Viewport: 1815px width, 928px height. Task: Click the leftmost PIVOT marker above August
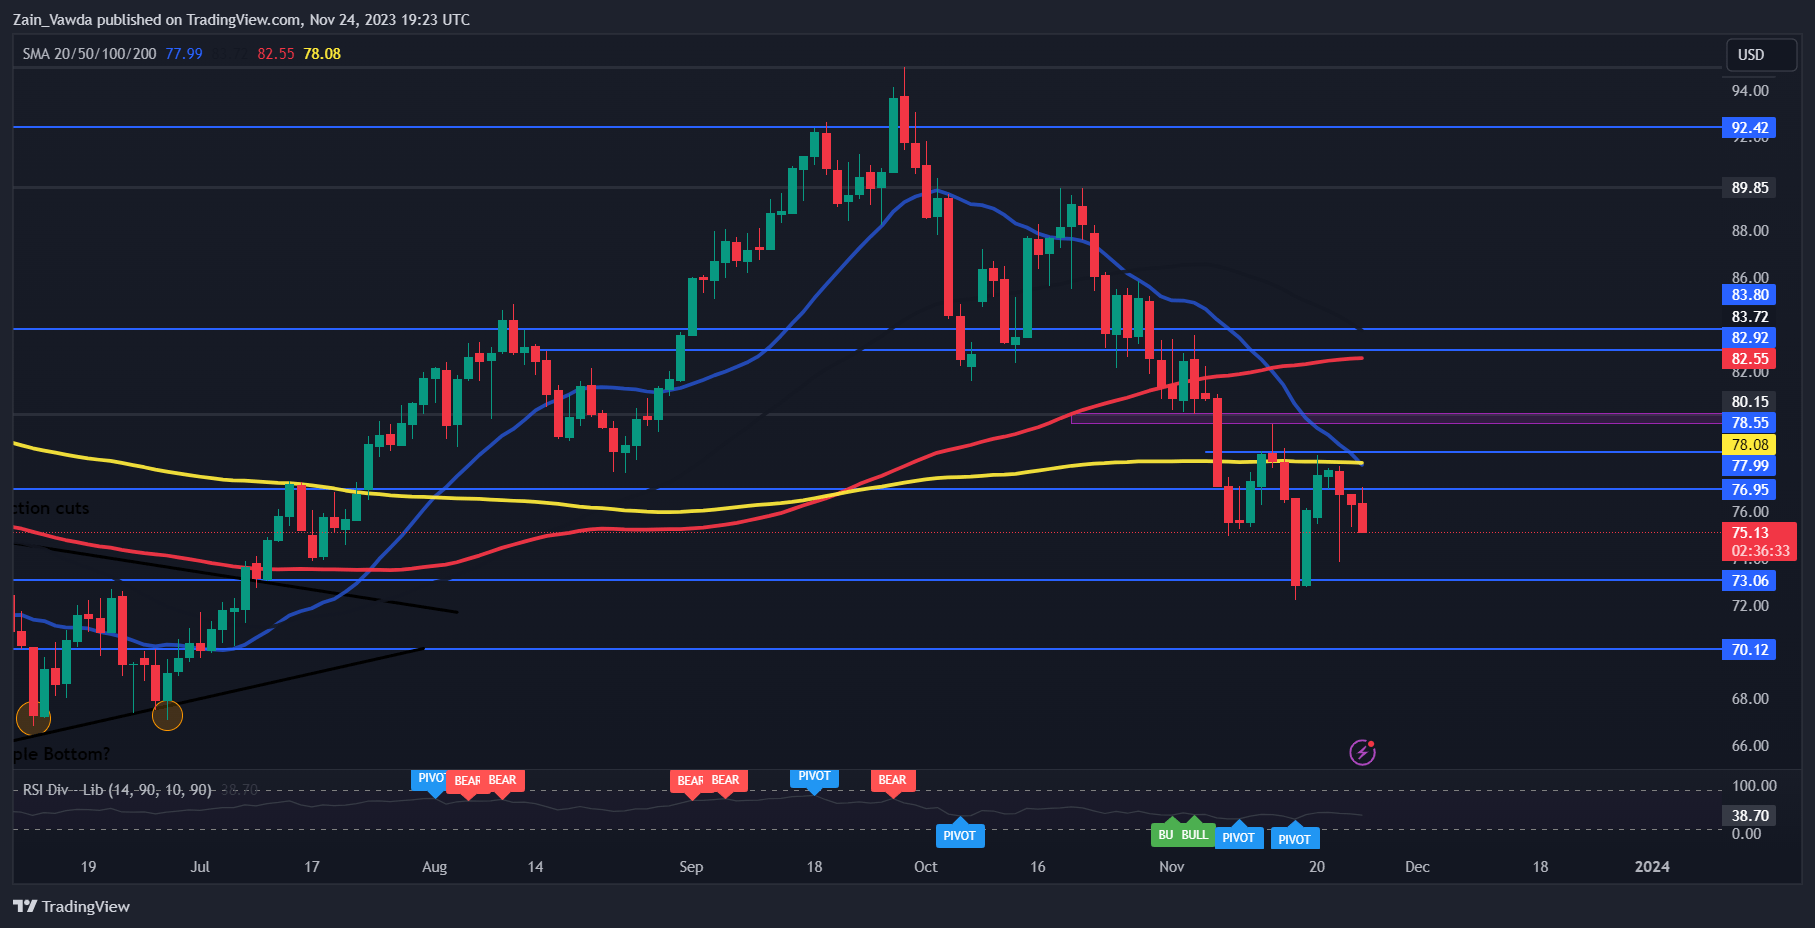(430, 780)
